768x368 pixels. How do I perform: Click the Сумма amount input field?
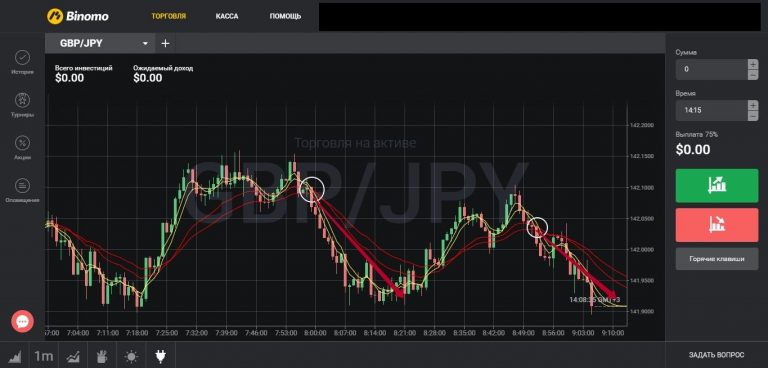[x=712, y=69]
